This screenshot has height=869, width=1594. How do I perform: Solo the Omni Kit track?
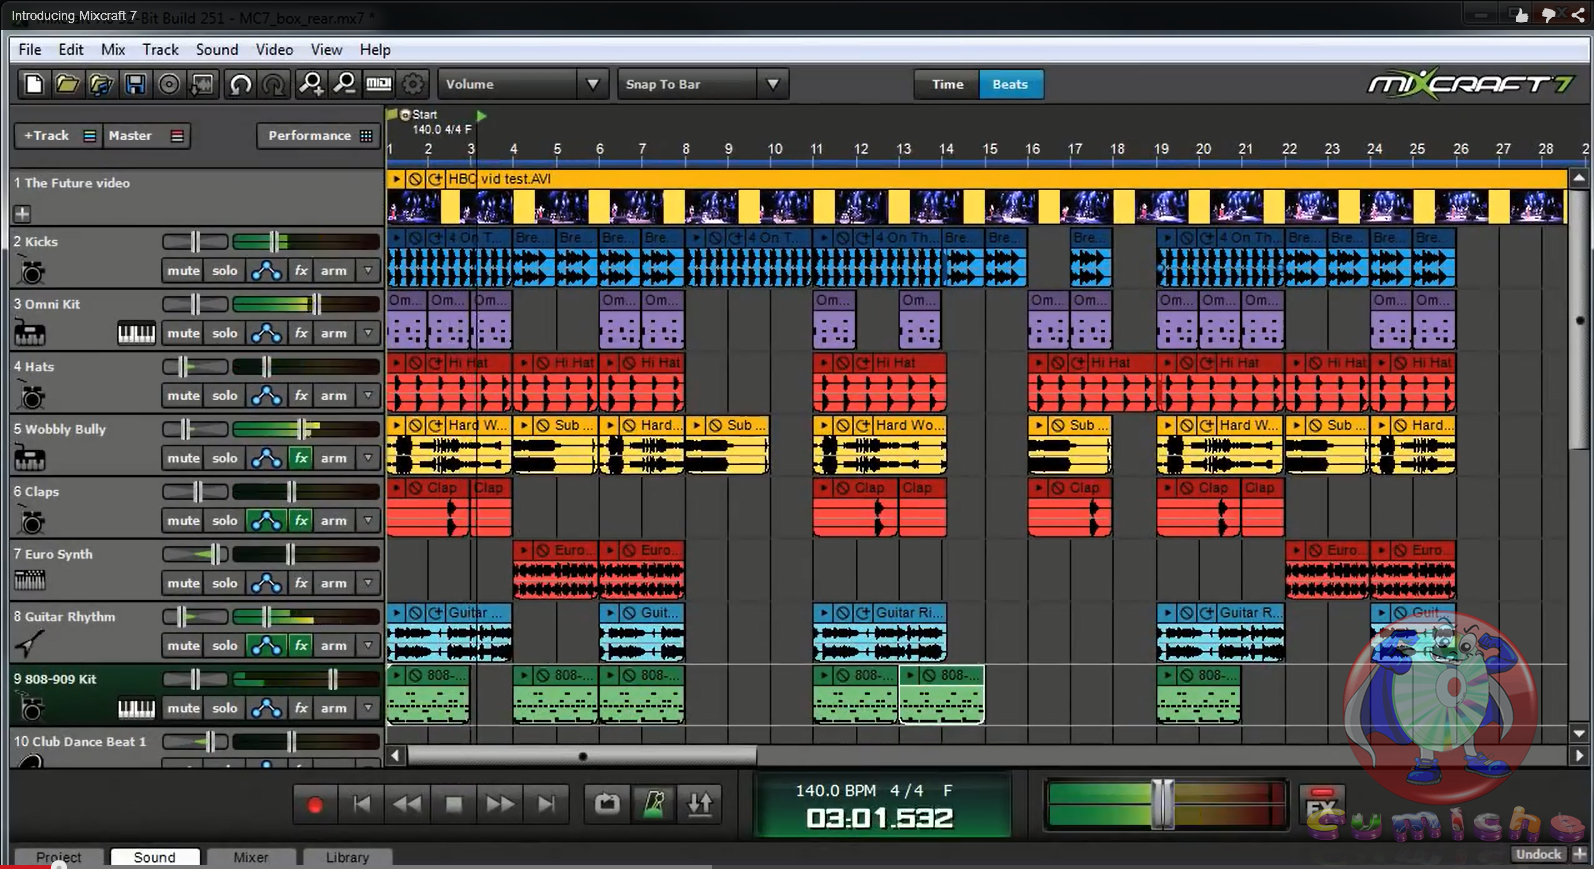(x=225, y=333)
